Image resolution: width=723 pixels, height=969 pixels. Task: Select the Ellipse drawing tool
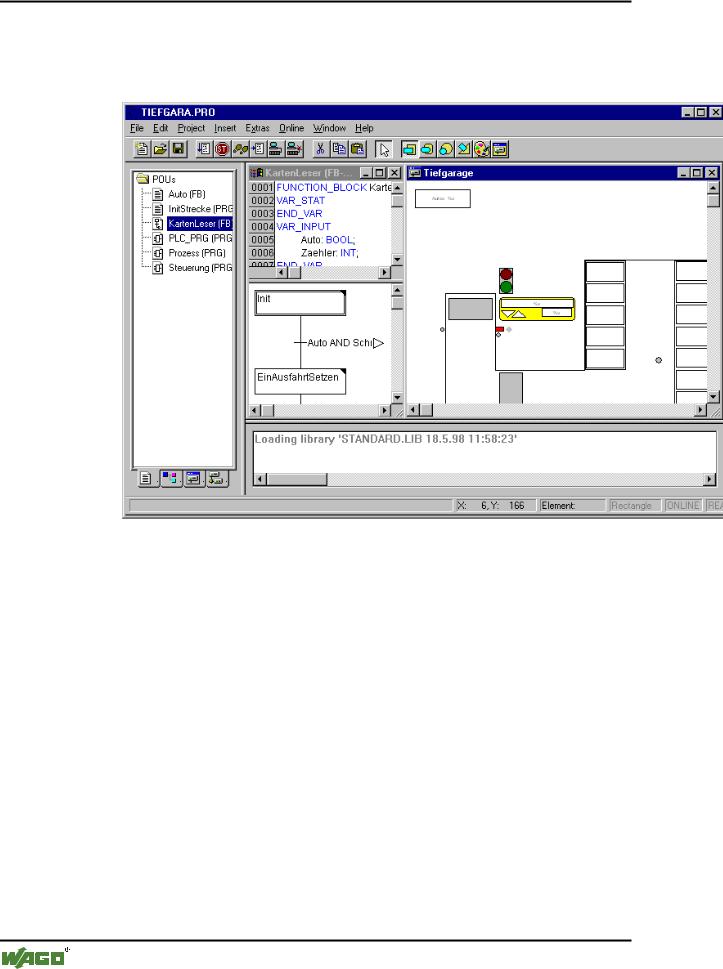tap(445, 149)
